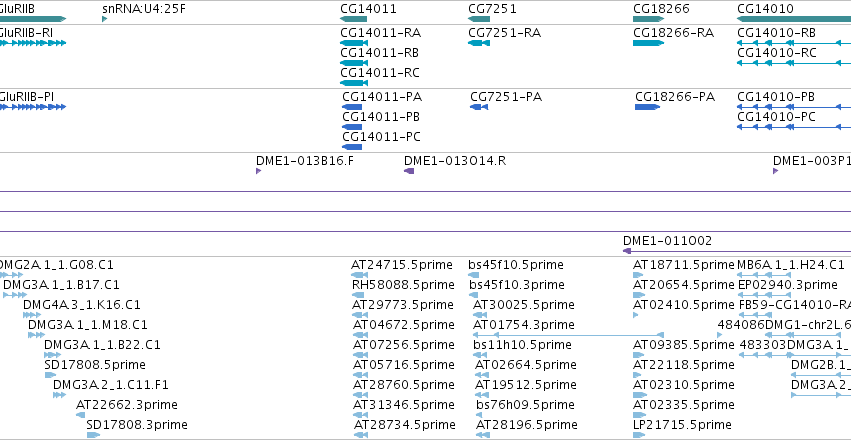The width and height of the screenshot is (851, 440).
Task: Pick the CG14010-PB protein feature
Action: (793, 107)
